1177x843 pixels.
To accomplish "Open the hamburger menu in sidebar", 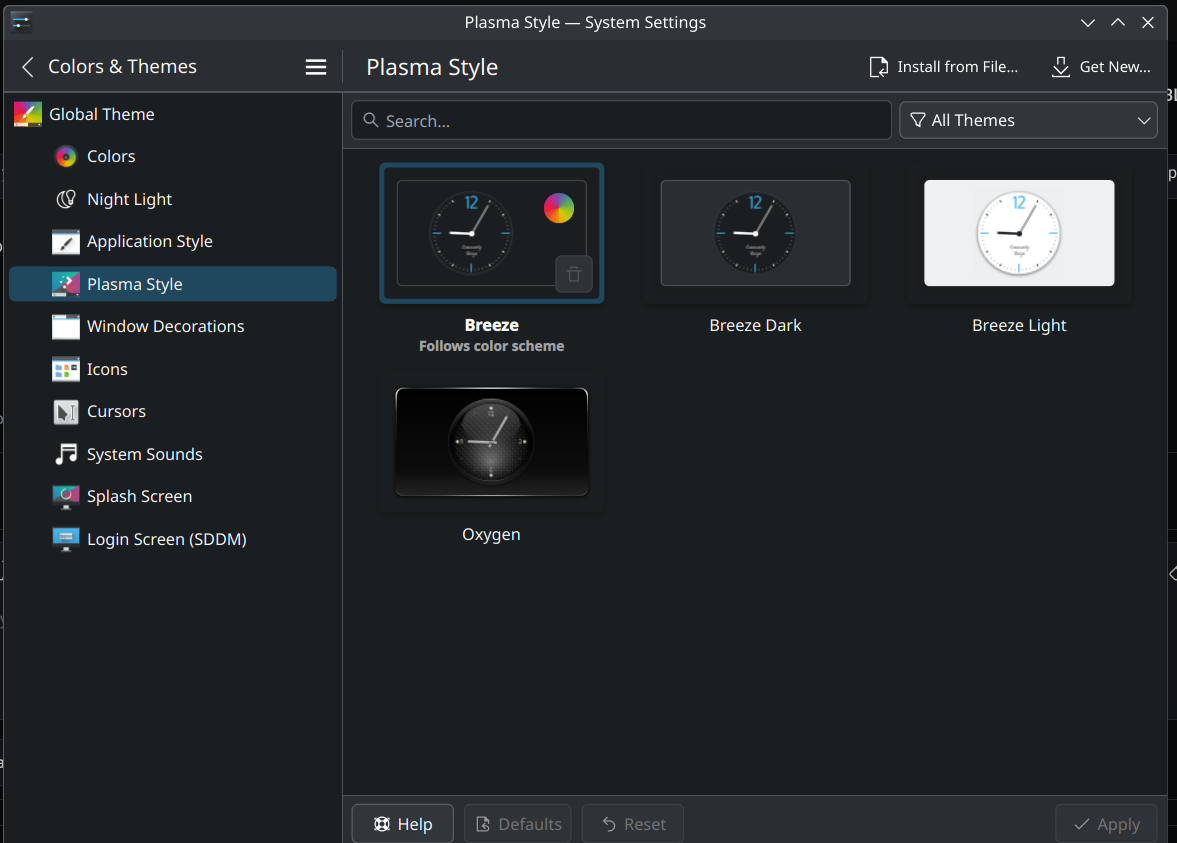I will coord(316,67).
